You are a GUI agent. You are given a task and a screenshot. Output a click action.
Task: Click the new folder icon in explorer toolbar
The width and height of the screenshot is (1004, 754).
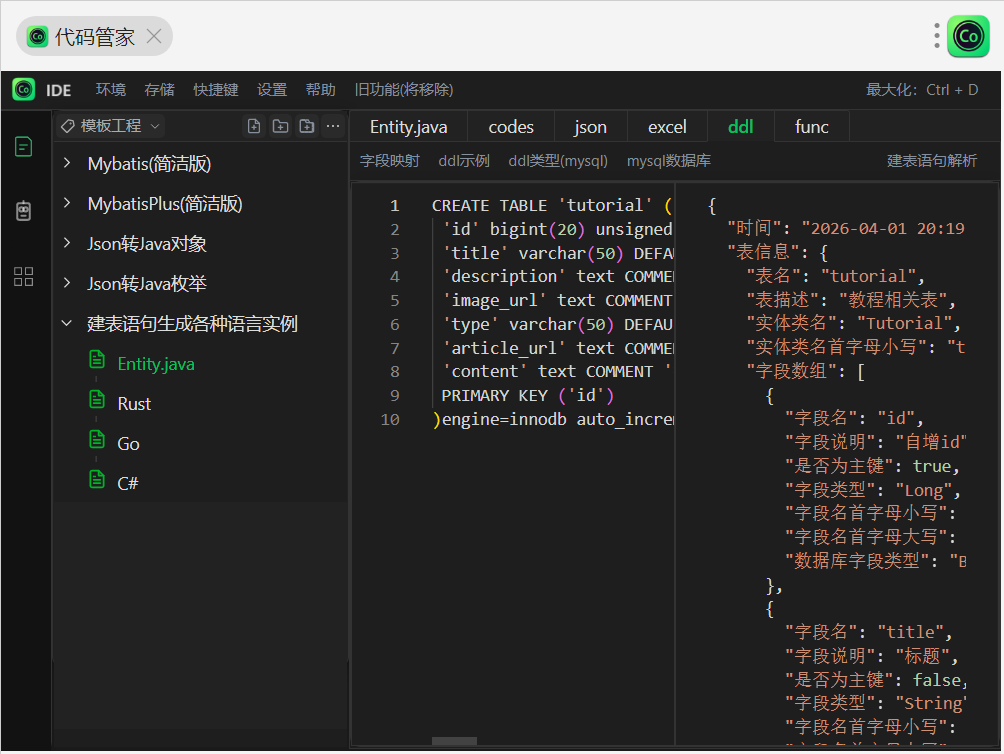coord(280,126)
